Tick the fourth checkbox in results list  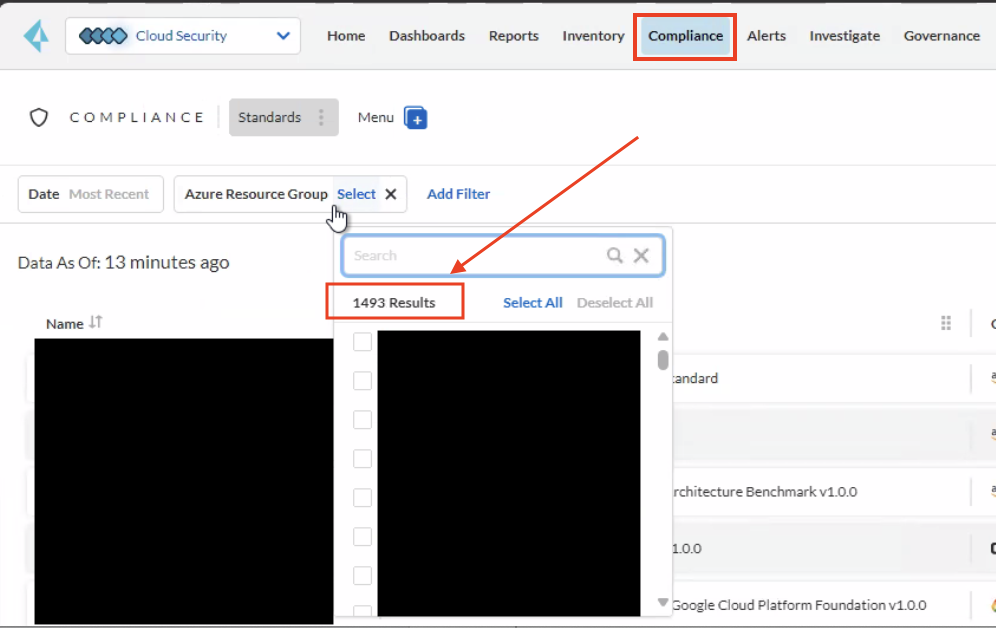(x=362, y=459)
